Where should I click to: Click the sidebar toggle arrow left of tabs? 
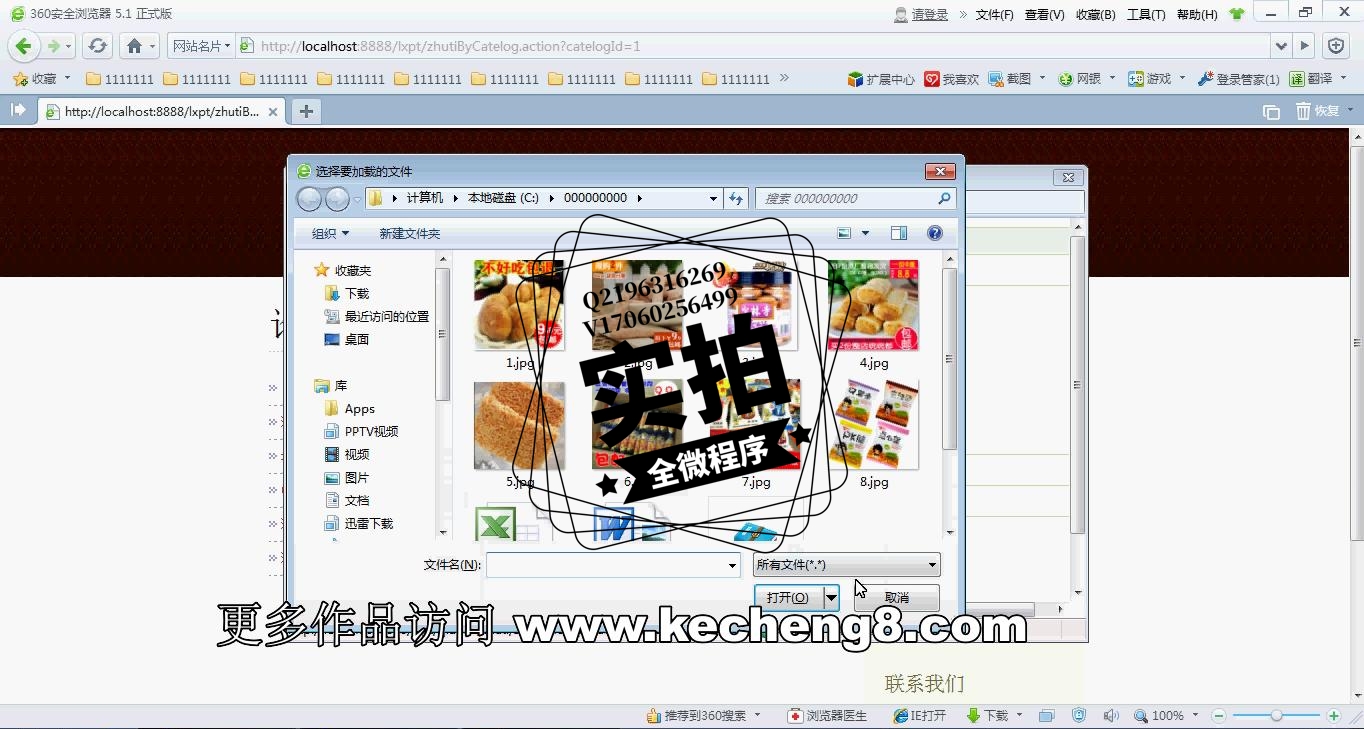coord(18,111)
